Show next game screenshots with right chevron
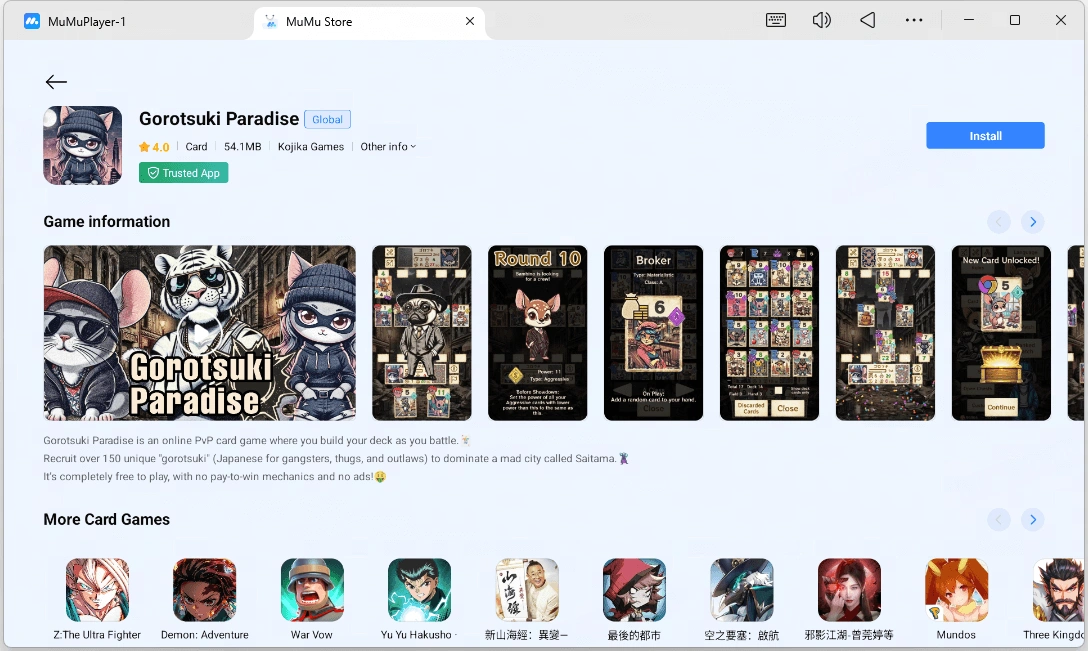Image resolution: width=1088 pixels, height=651 pixels. [1032, 221]
